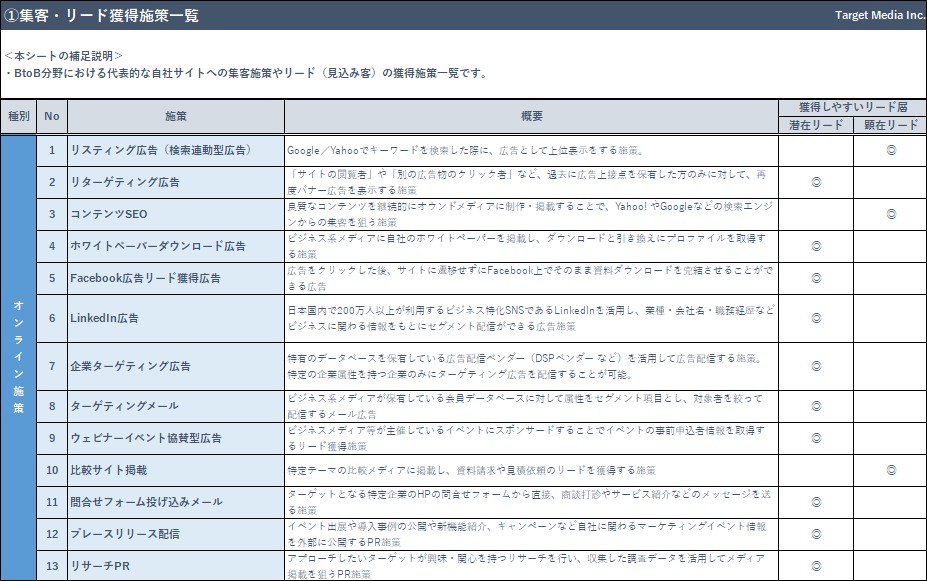Select the No cell '10'

(x=52, y=470)
